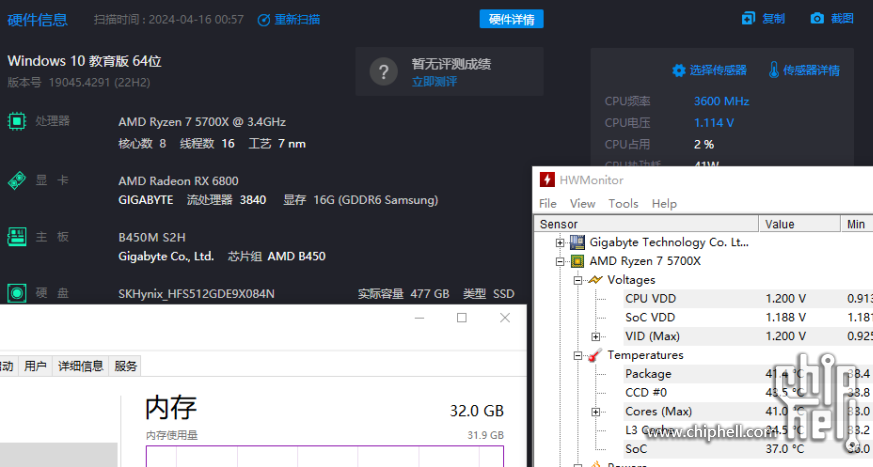Viewport: 873px width, 467px height.
Task: Click the 复制 copy icon
Action: 748,18
